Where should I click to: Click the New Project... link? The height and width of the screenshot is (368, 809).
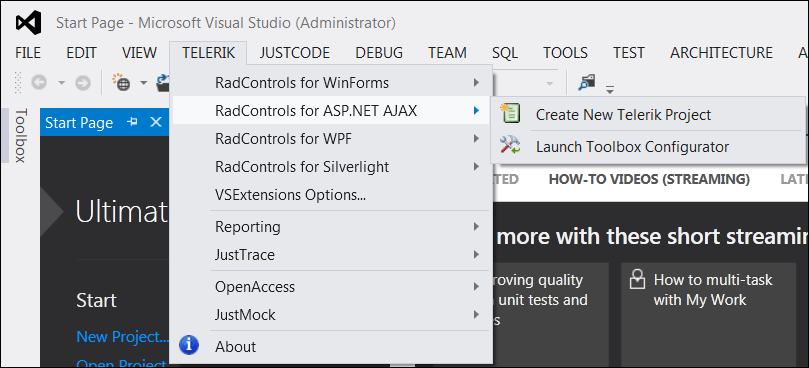(x=123, y=337)
